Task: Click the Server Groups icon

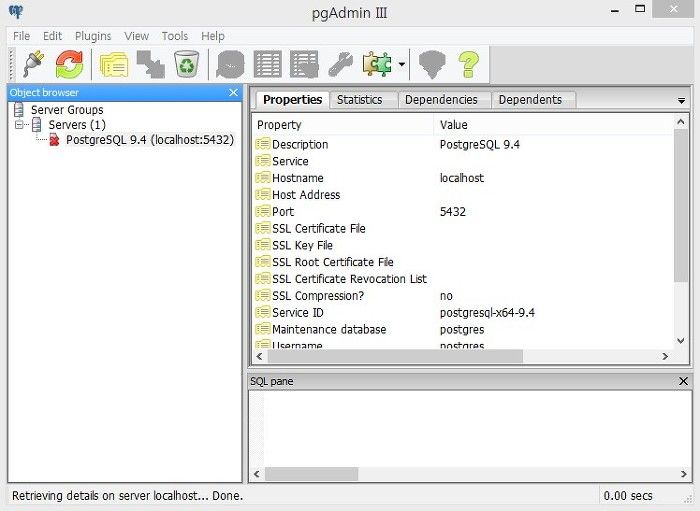Action: pyautogui.click(x=19, y=109)
